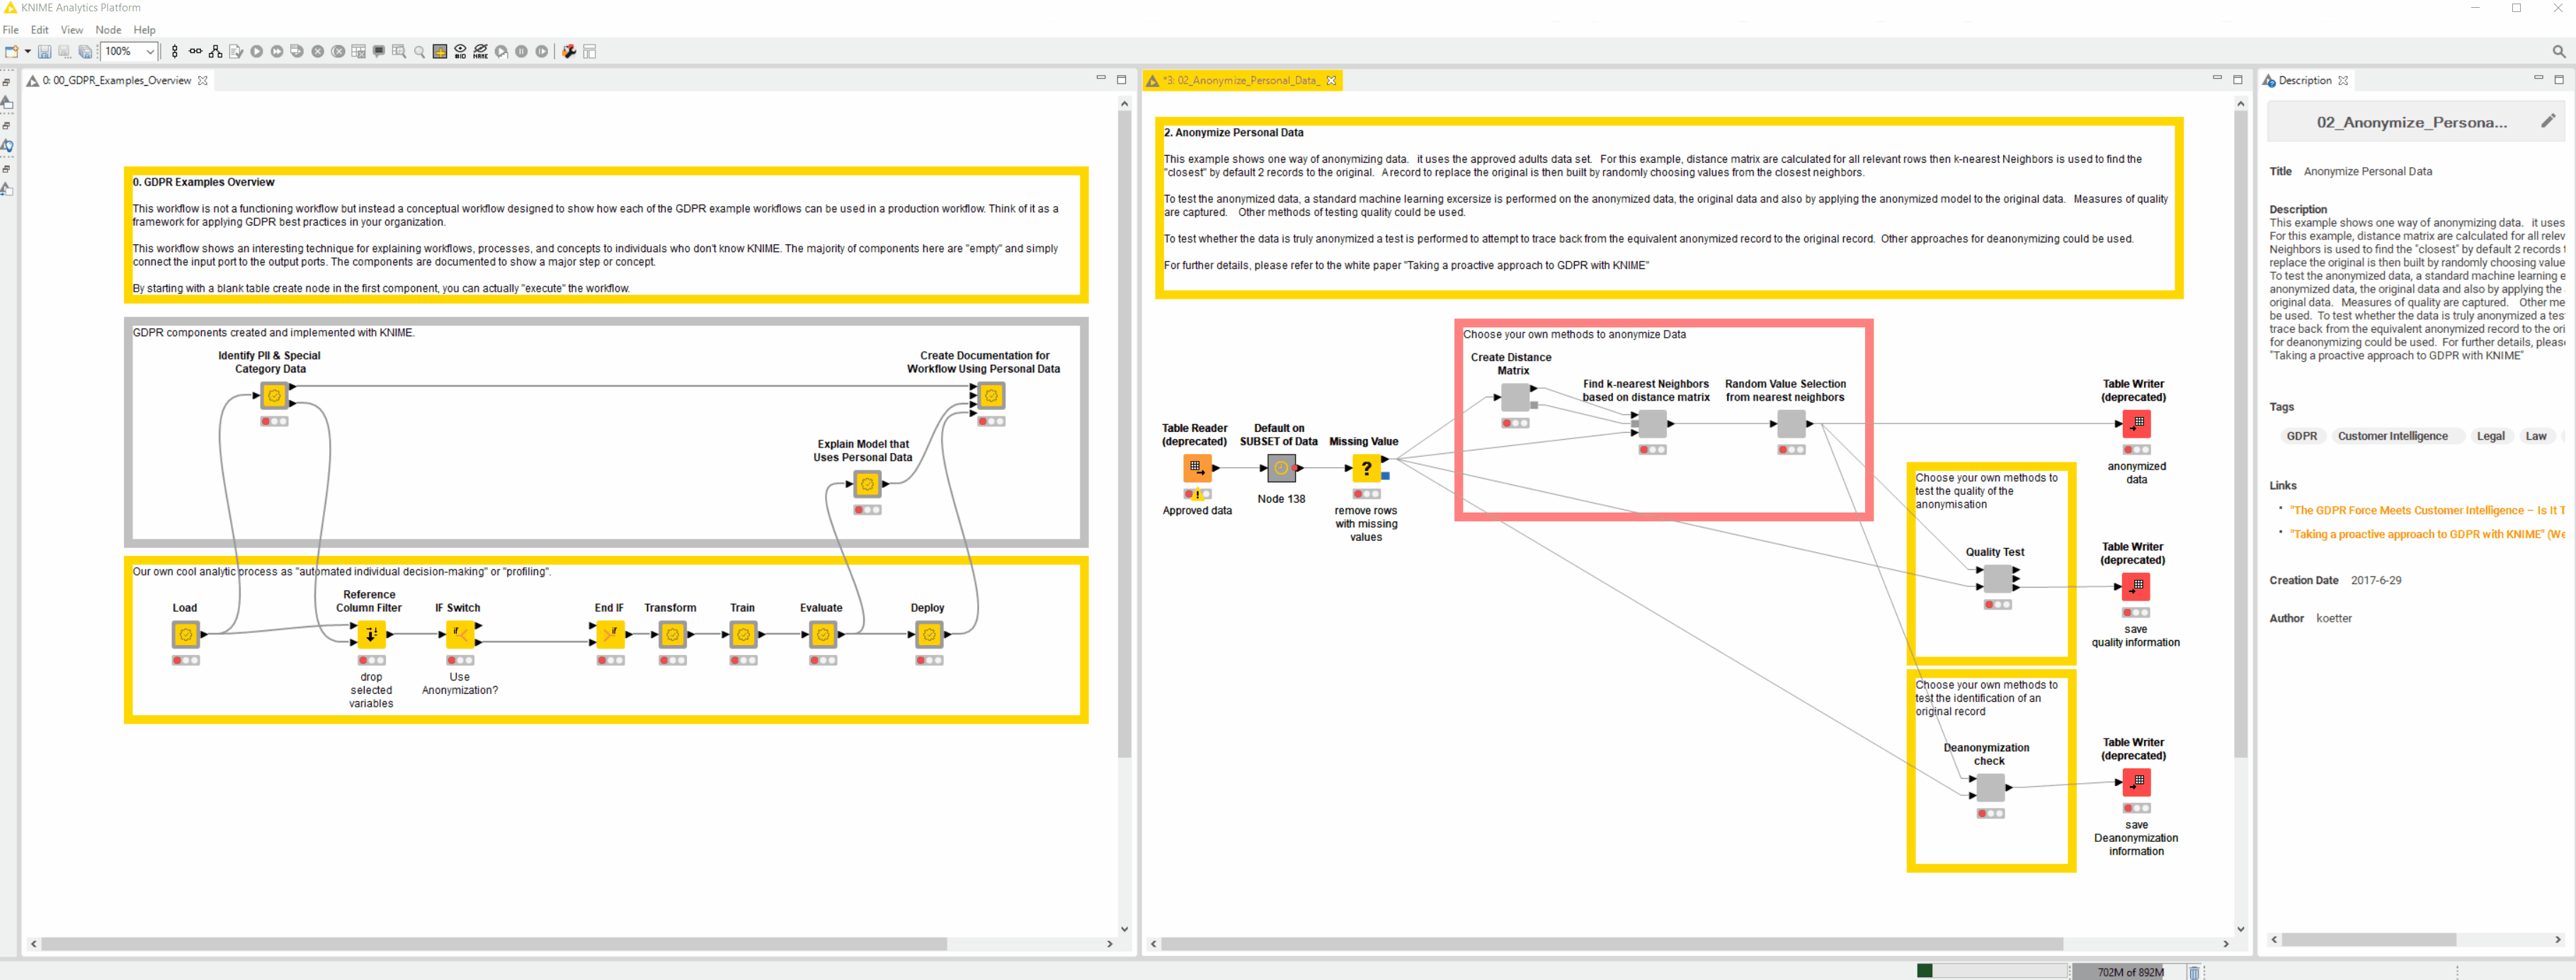Click the horizontal node alignment icon
The height and width of the screenshot is (980, 2576).
pyautogui.click(x=195, y=51)
